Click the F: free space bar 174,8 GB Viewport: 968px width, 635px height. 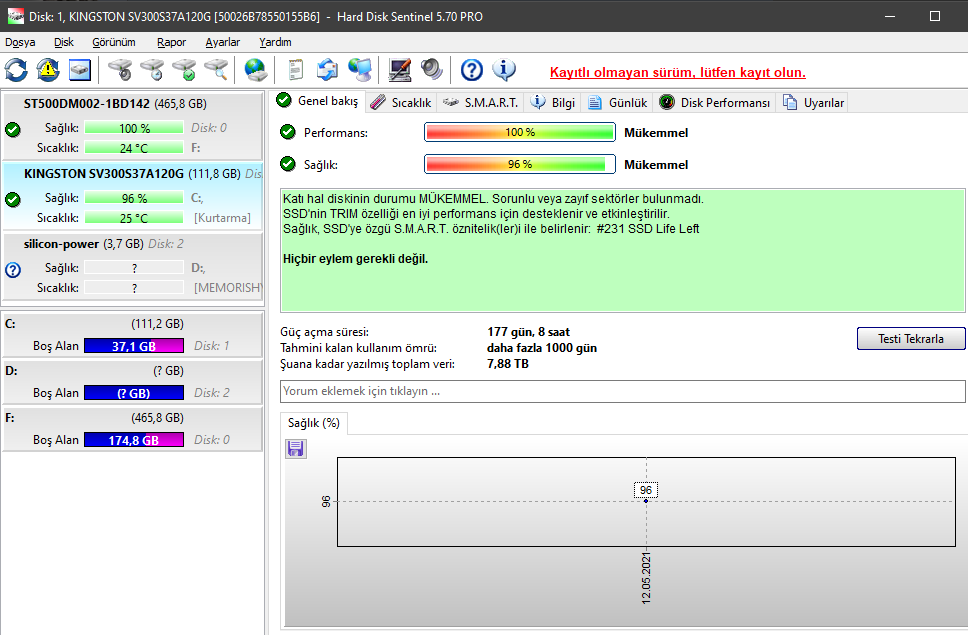pyautogui.click(x=134, y=440)
